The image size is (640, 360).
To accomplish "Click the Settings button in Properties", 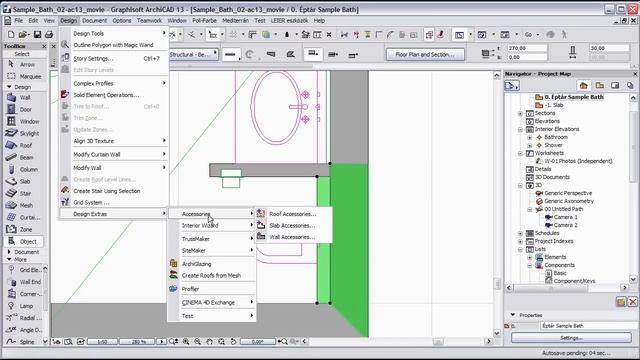I will tap(571, 338).
